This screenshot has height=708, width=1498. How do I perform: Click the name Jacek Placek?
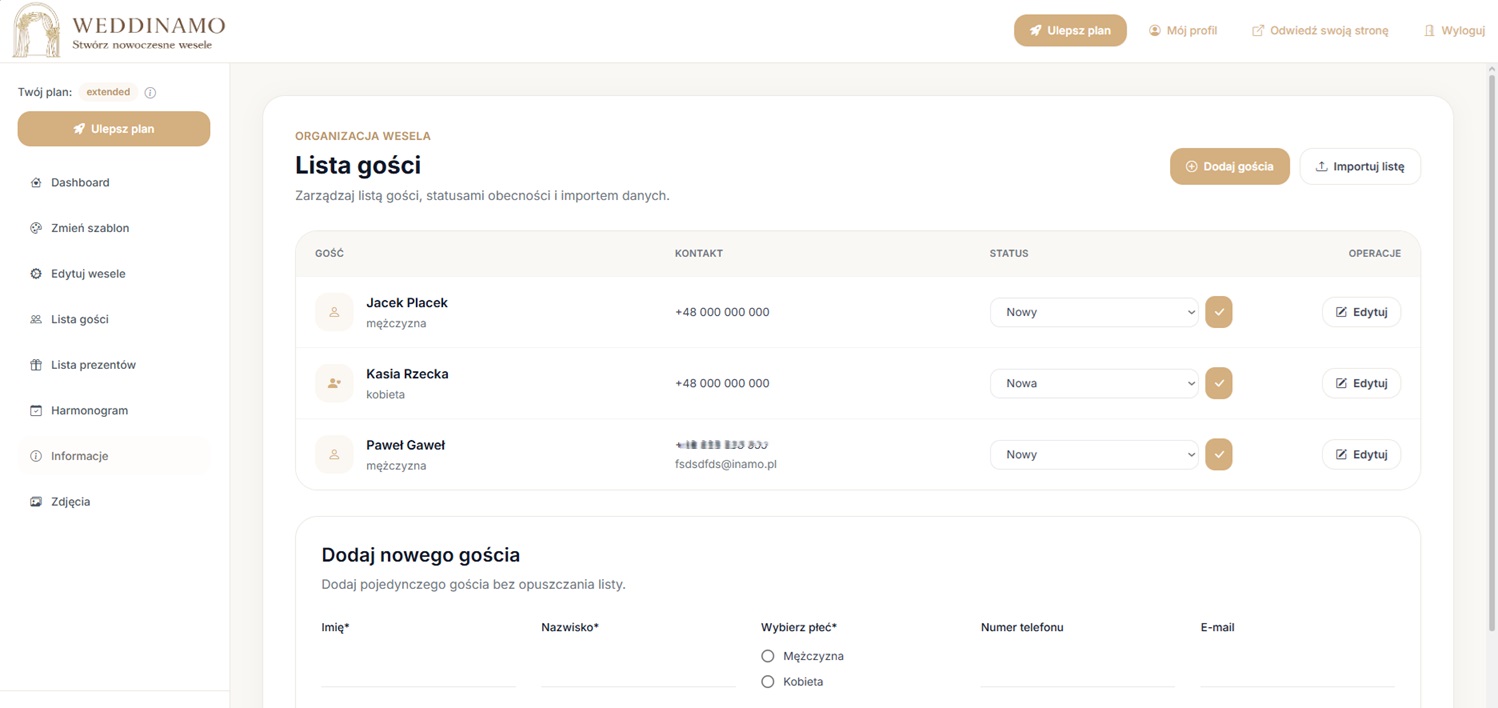pos(407,303)
